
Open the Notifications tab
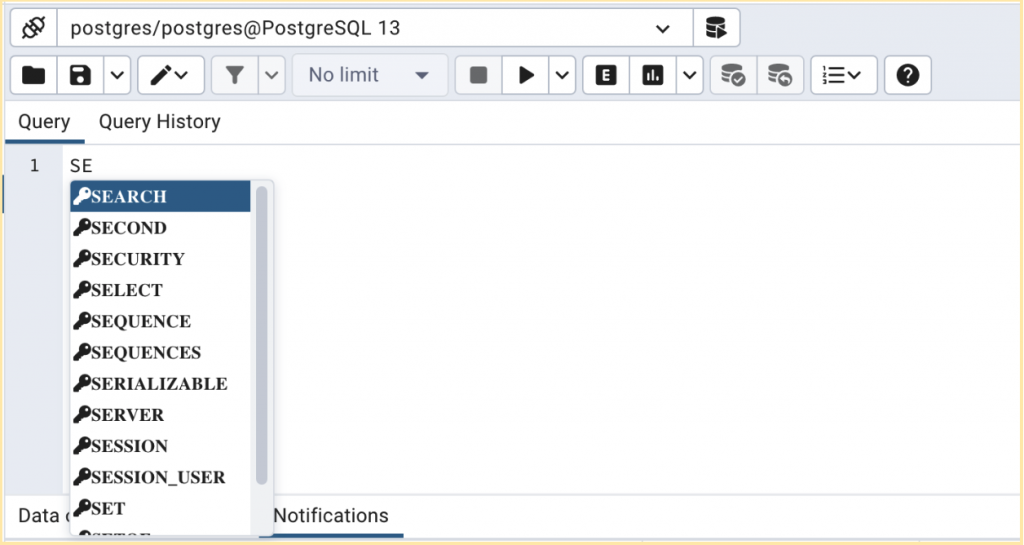click(331, 516)
